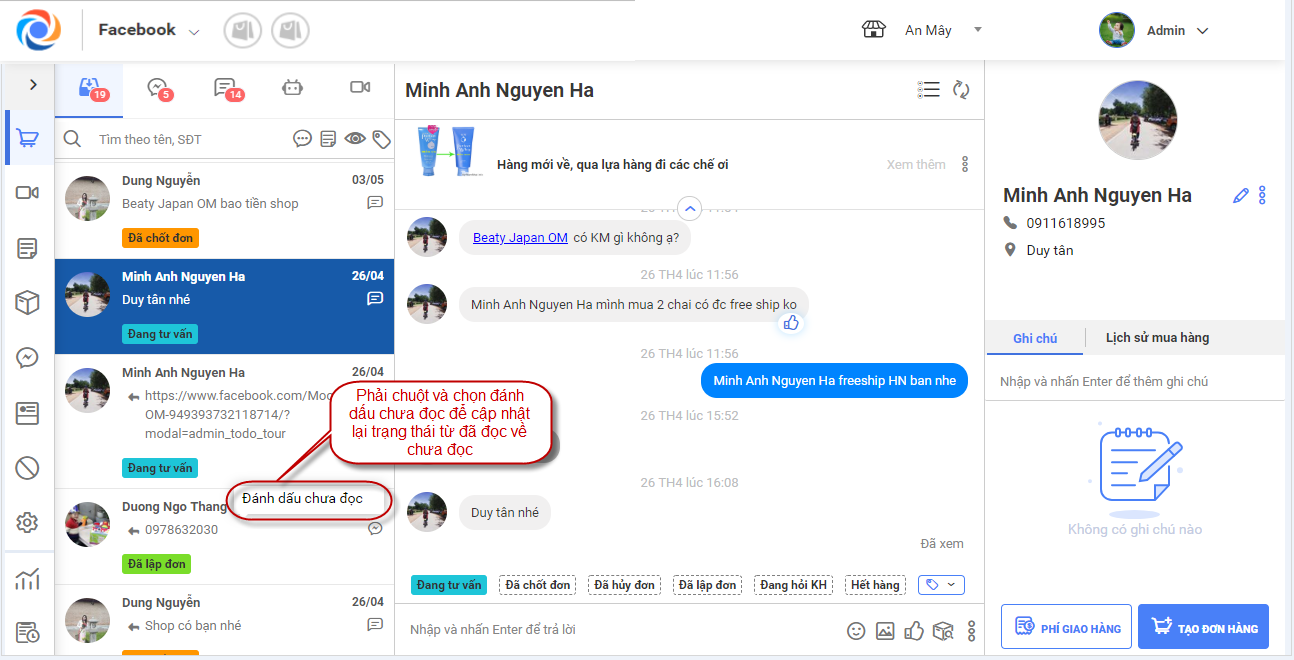This screenshot has width=1294, height=660.
Task: Send a like from the reply bar
Action: click(x=914, y=630)
